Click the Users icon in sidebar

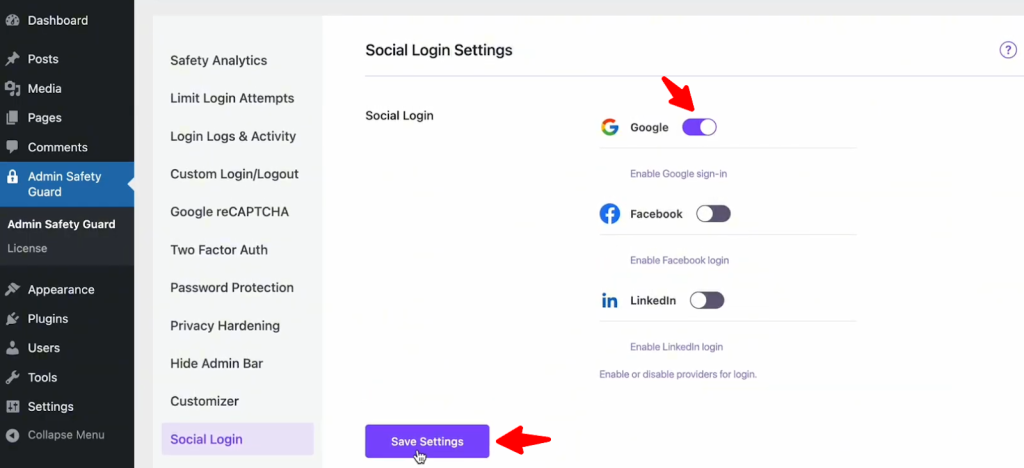click(13, 348)
